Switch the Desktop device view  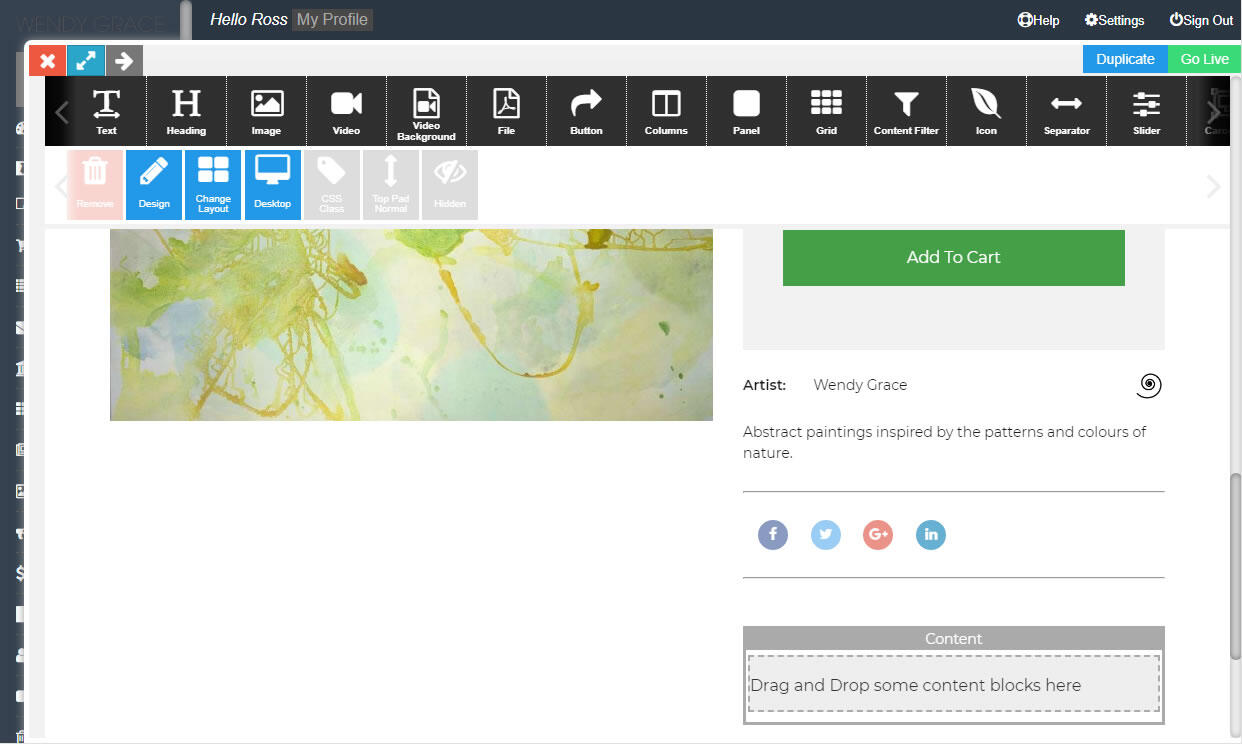click(272, 185)
